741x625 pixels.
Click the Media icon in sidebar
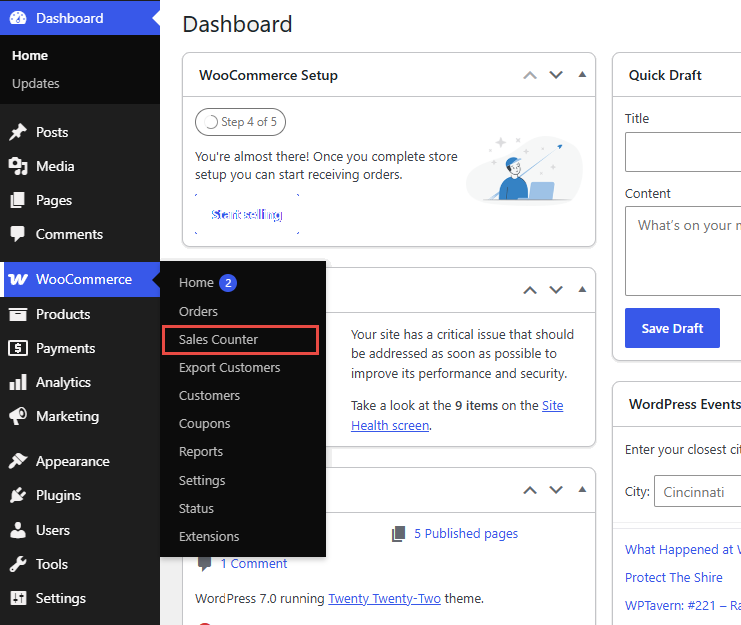[x=18, y=166]
